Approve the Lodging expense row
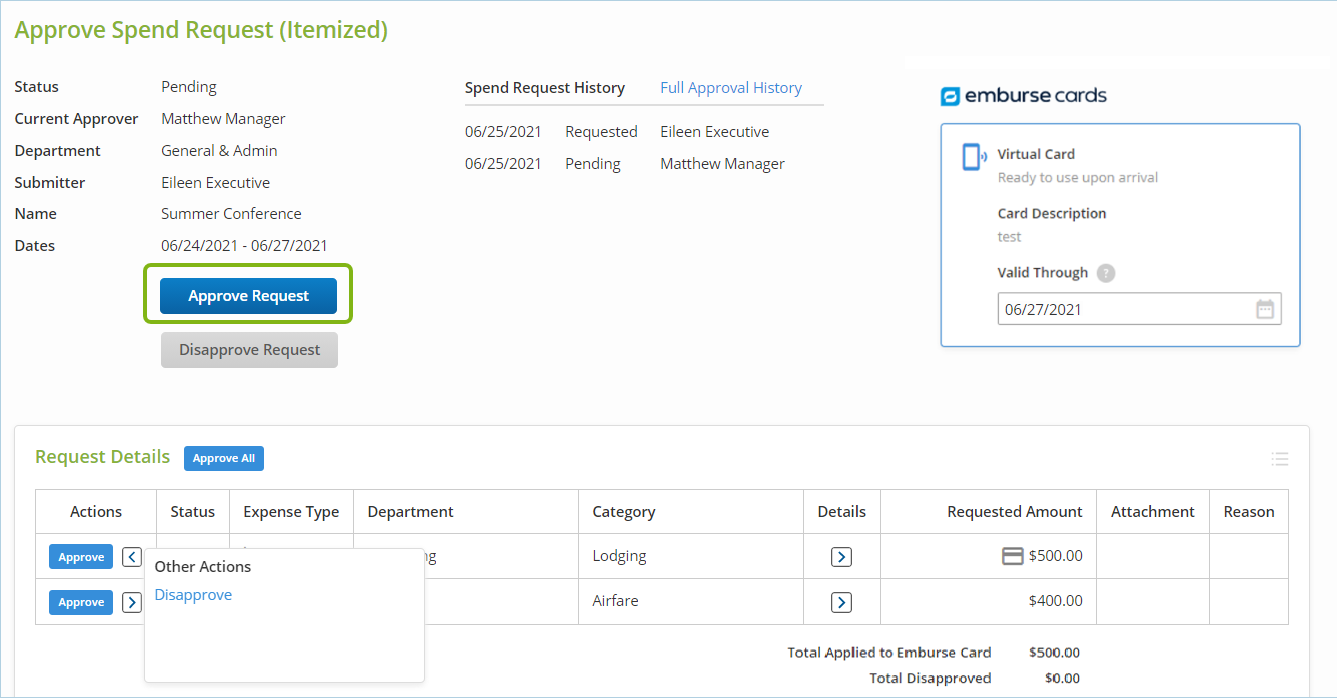 [x=81, y=557]
